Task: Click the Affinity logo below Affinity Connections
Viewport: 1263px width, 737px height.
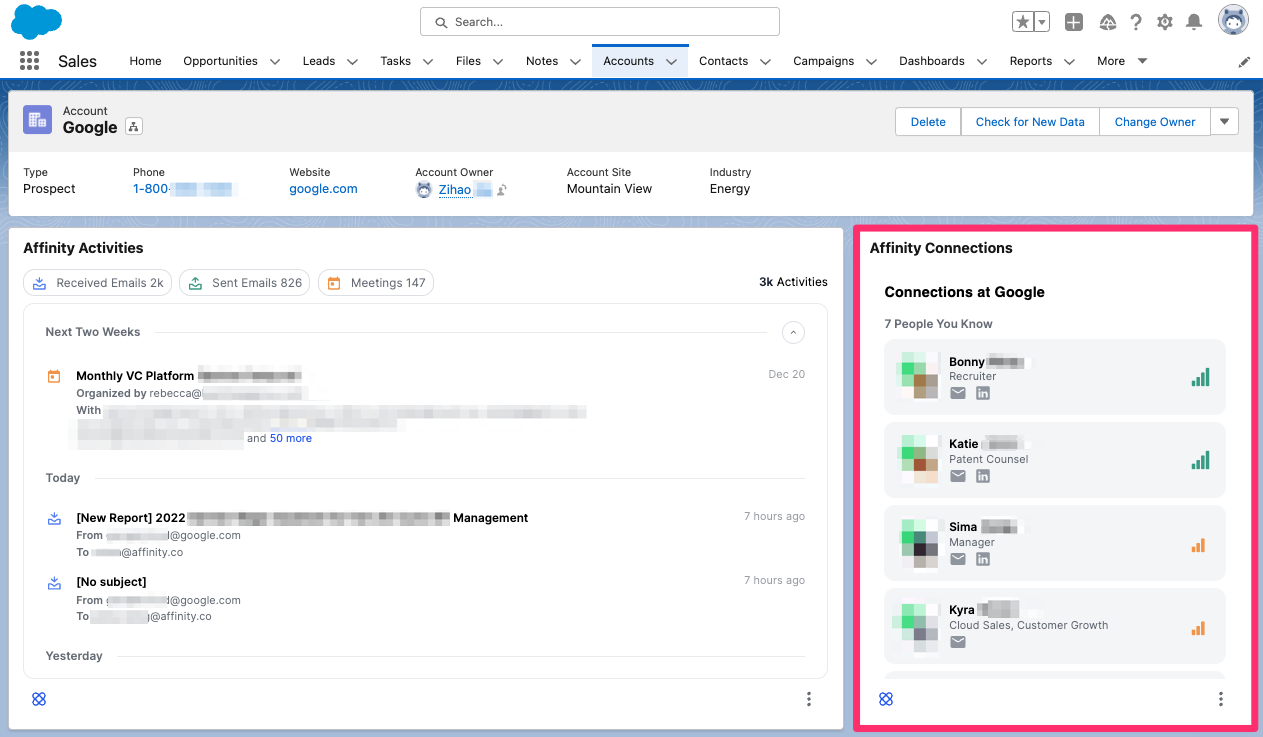Action: point(886,699)
